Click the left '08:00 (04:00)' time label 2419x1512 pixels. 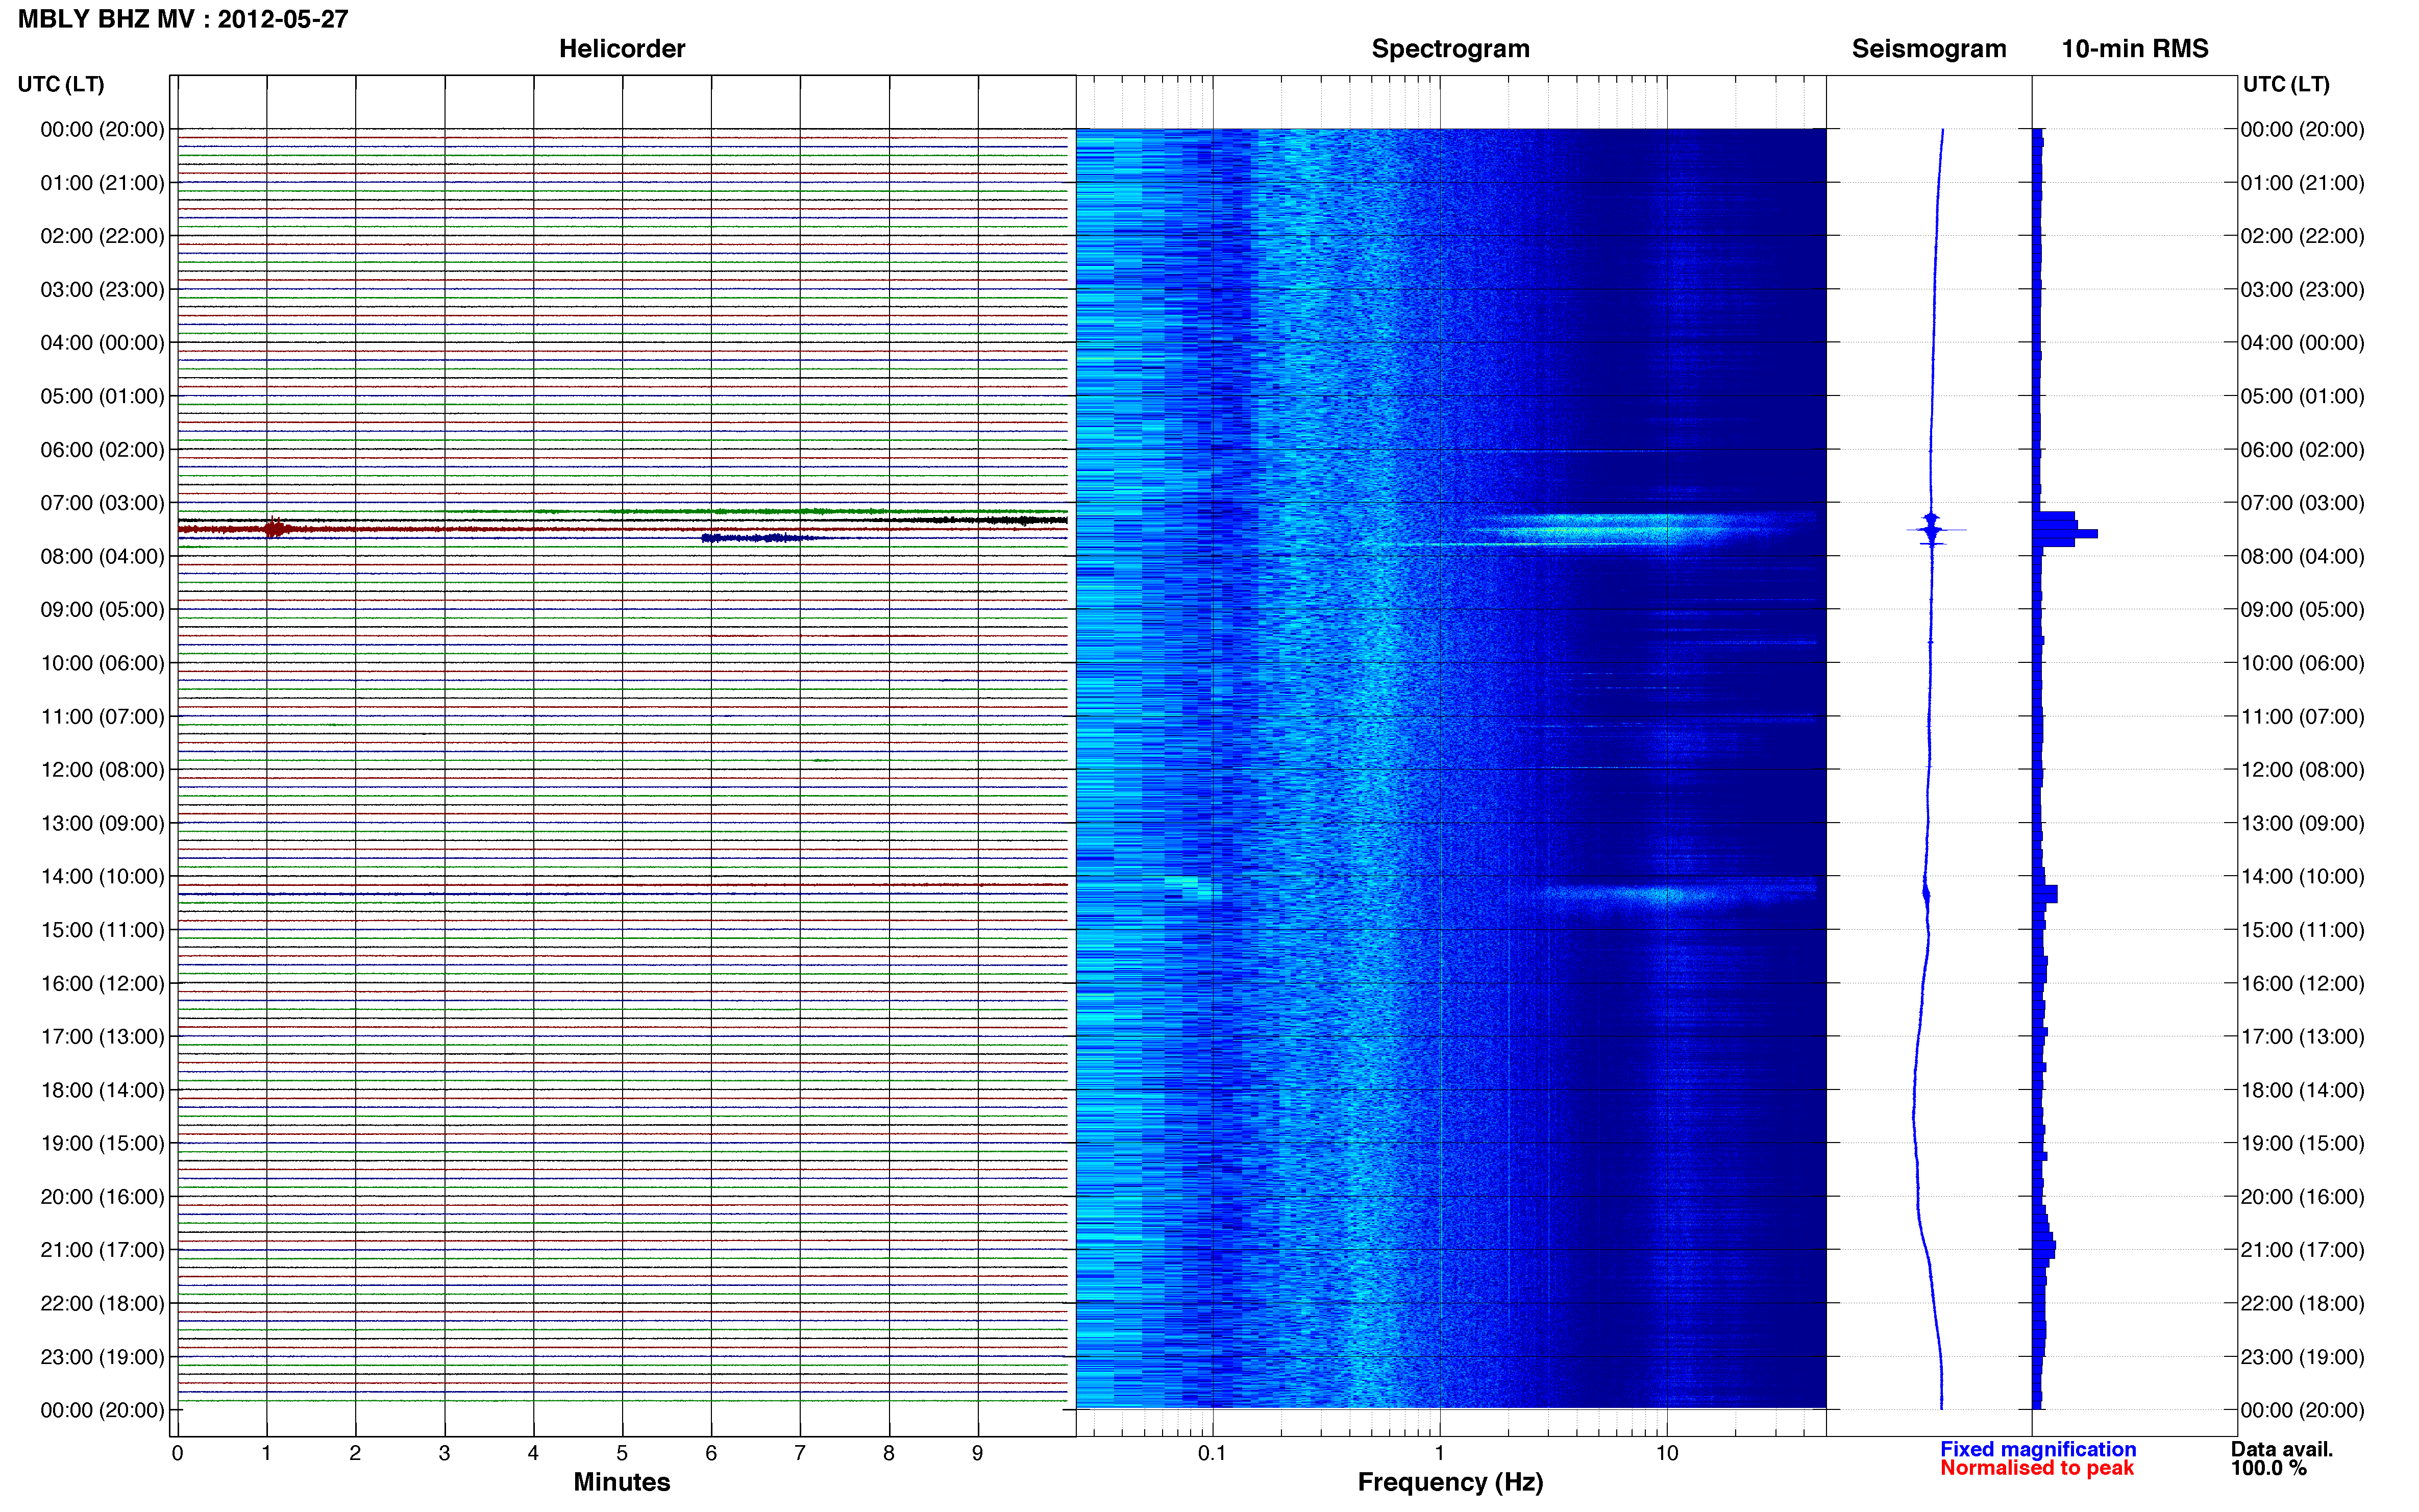pos(102,556)
